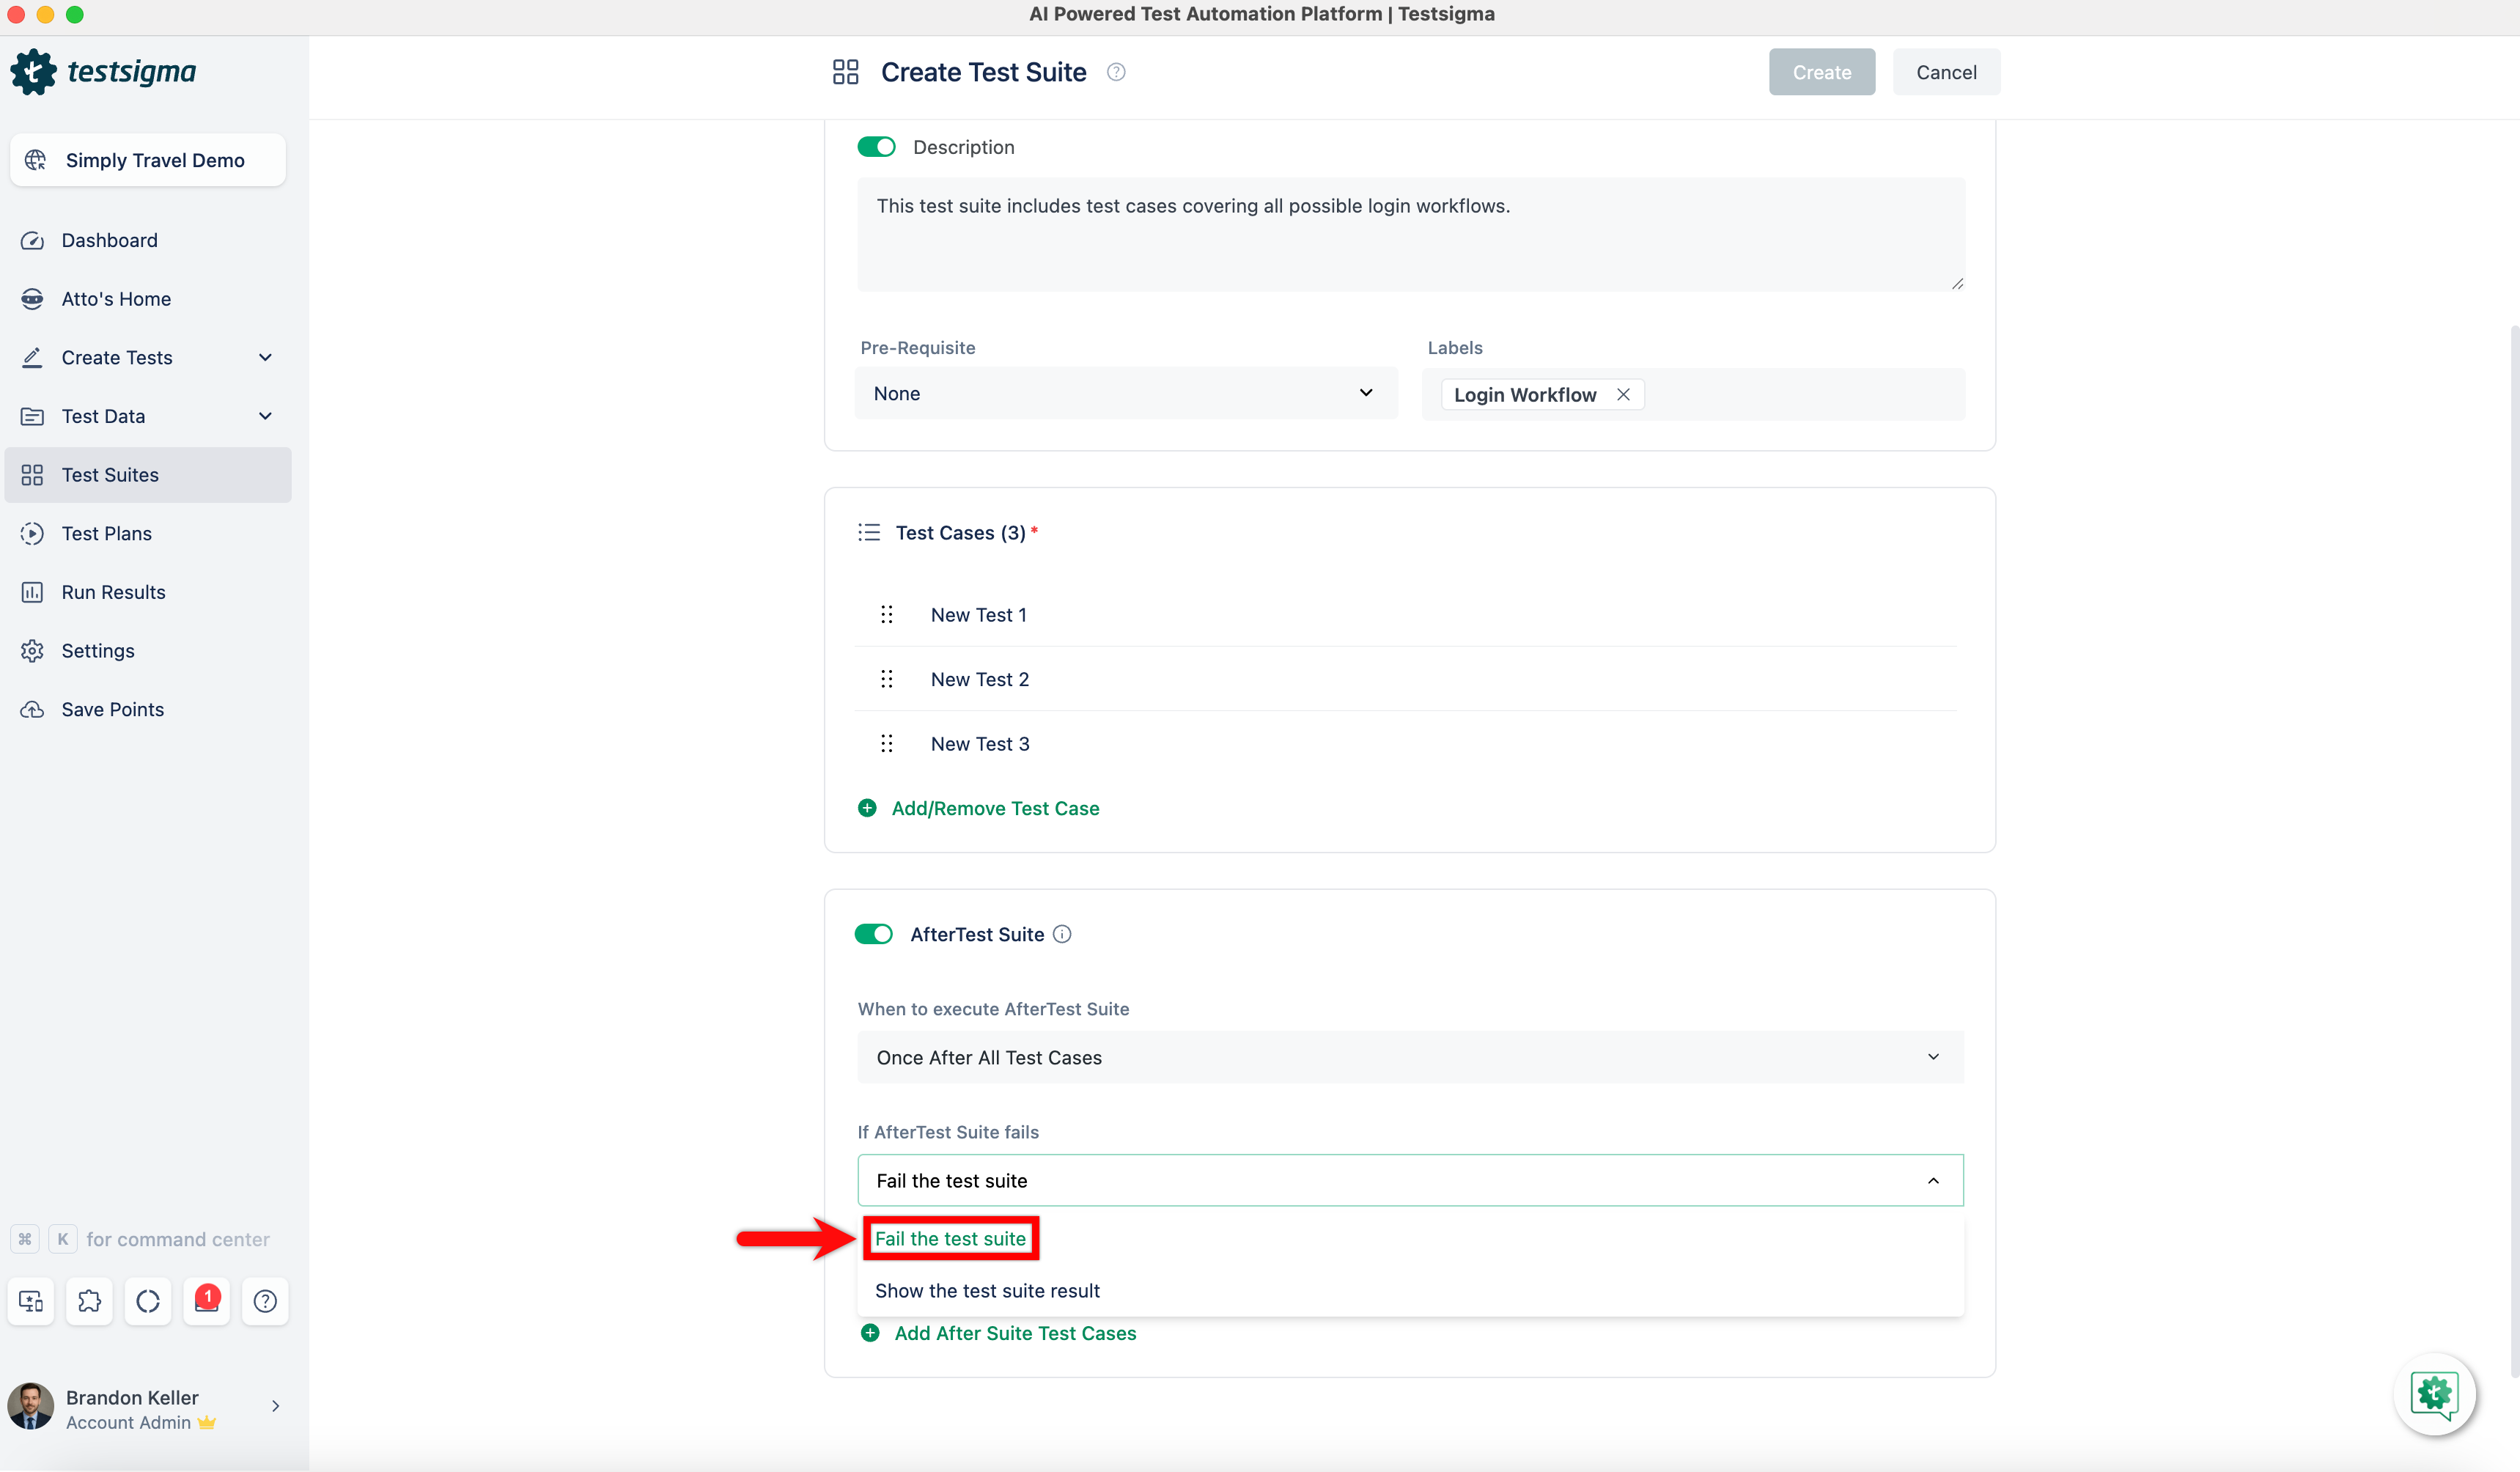Open the Atto chat assistant icon
The width and height of the screenshot is (2520, 1472).
tap(2433, 1394)
